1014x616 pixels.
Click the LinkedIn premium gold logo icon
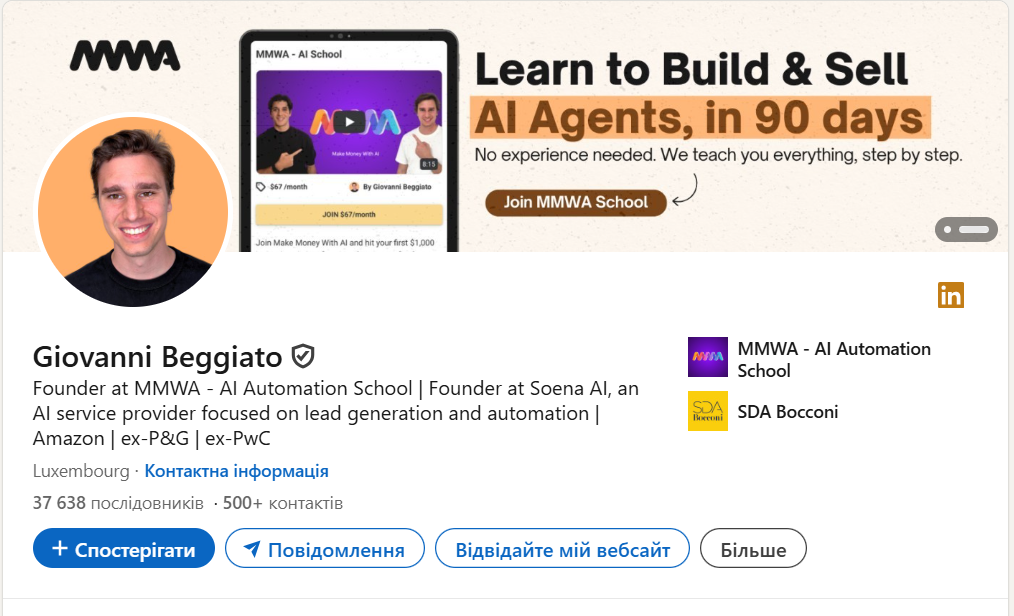click(951, 295)
